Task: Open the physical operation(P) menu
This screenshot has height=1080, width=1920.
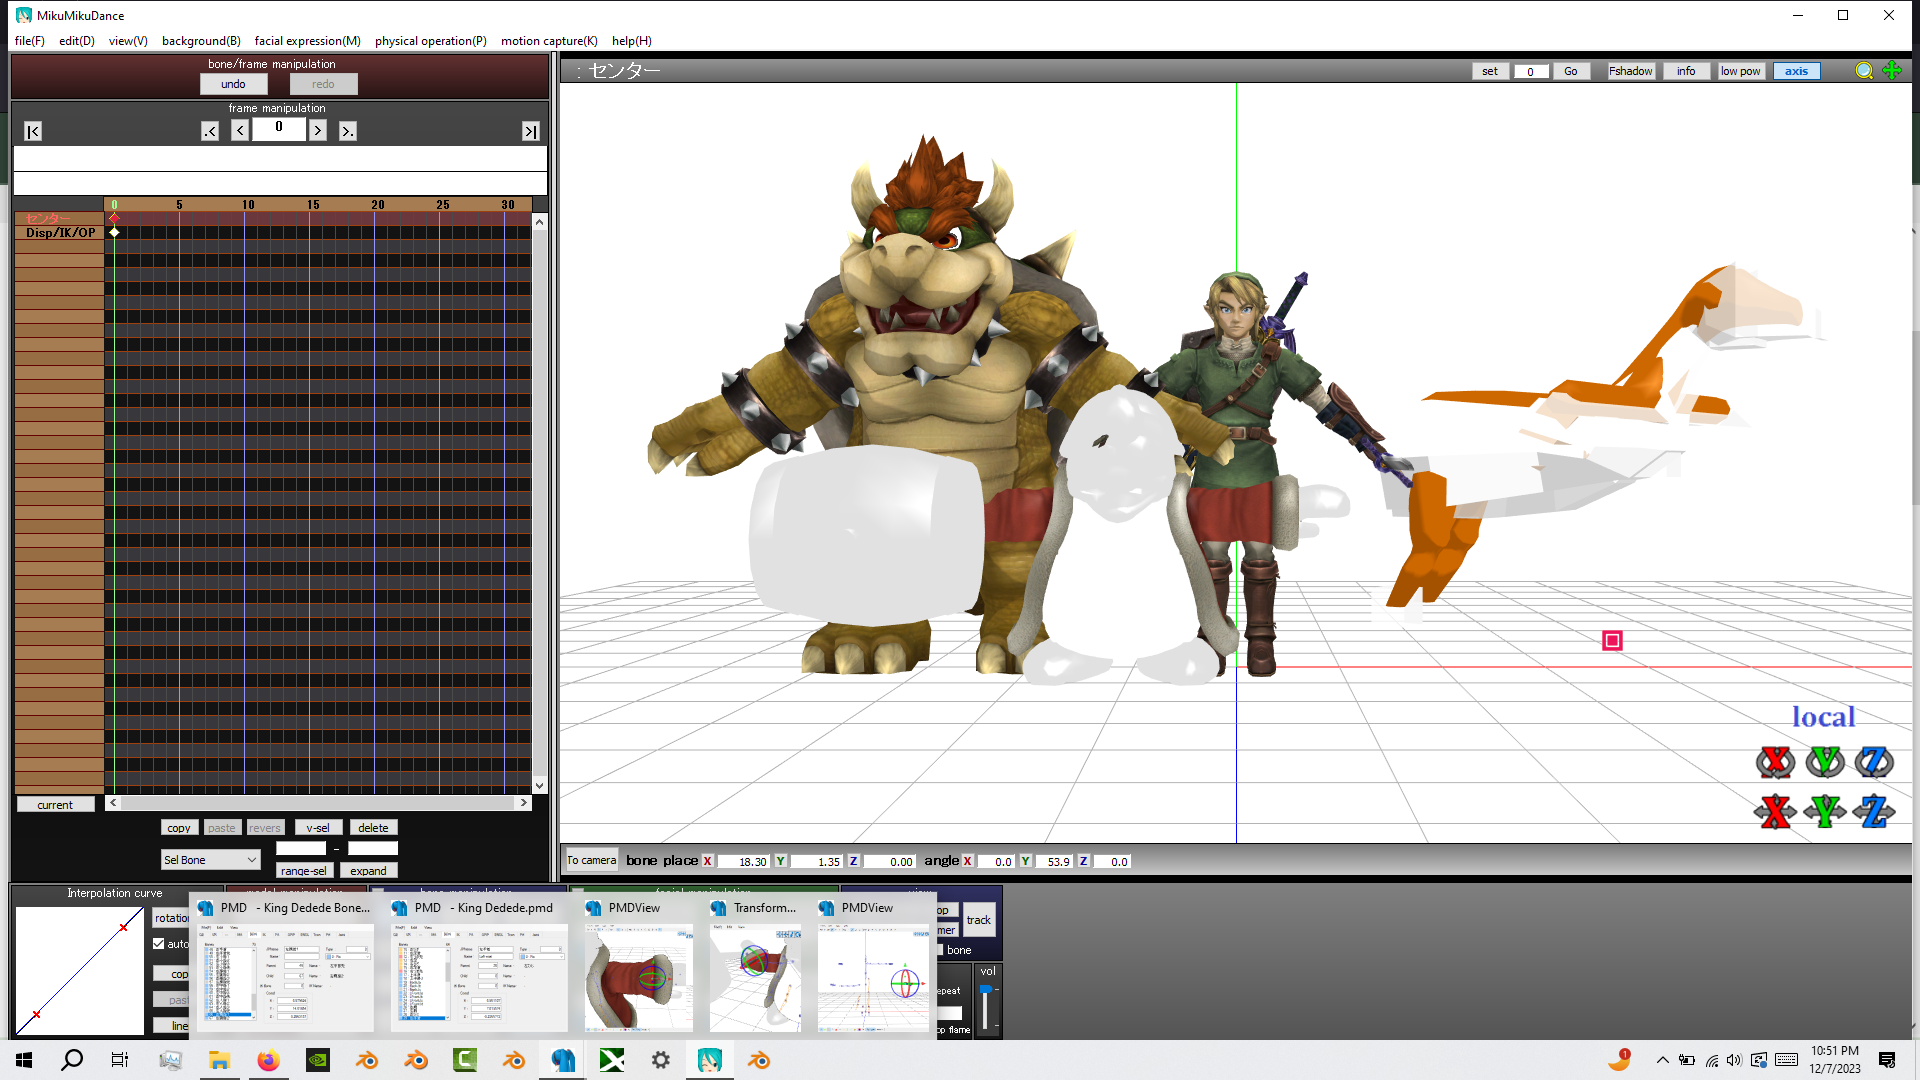Action: click(x=431, y=41)
